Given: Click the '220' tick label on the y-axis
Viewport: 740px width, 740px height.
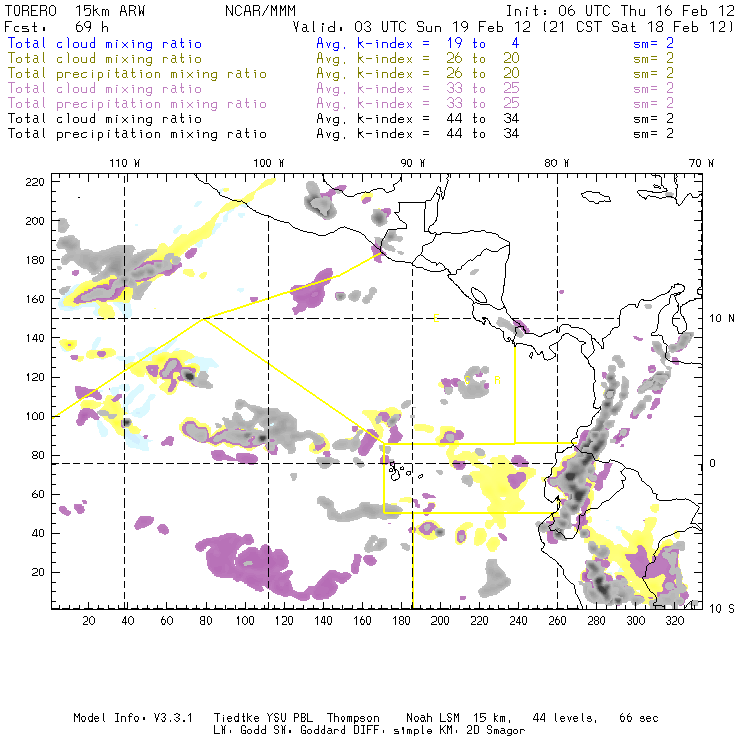Looking at the screenshot, I should click(35, 182).
